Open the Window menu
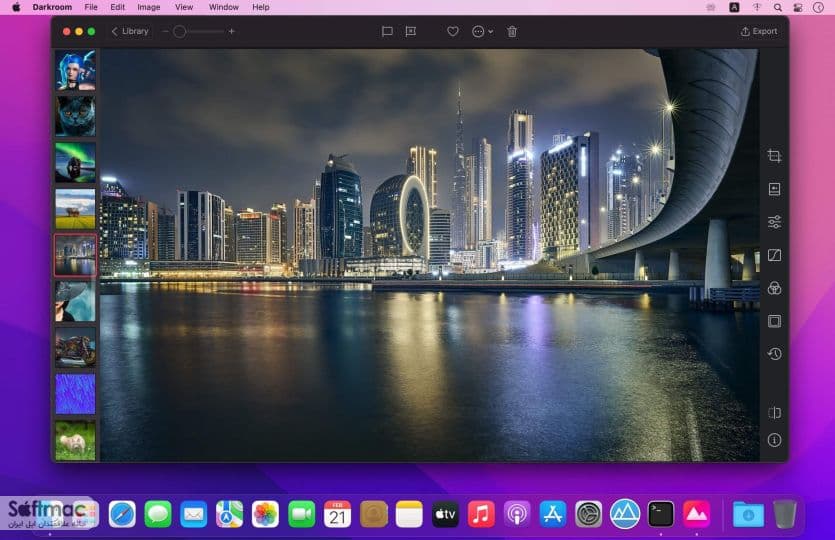Viewport: 835px width, 540px height. tap(224, 7)
